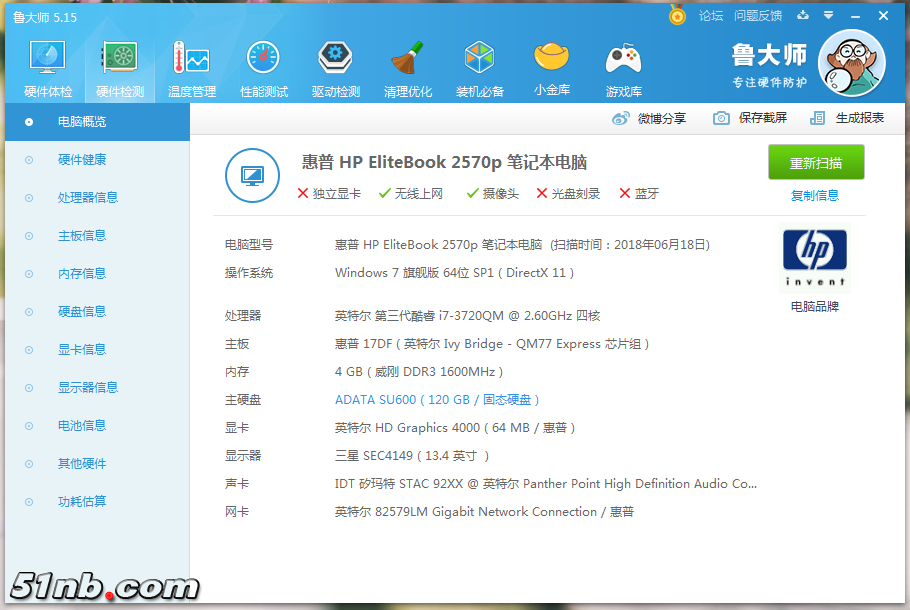Viewport: 910px width, 610px height.
Task: Share via 微博分享 in the toolbar
Action: pyautogui.click(x=649, y=118)
